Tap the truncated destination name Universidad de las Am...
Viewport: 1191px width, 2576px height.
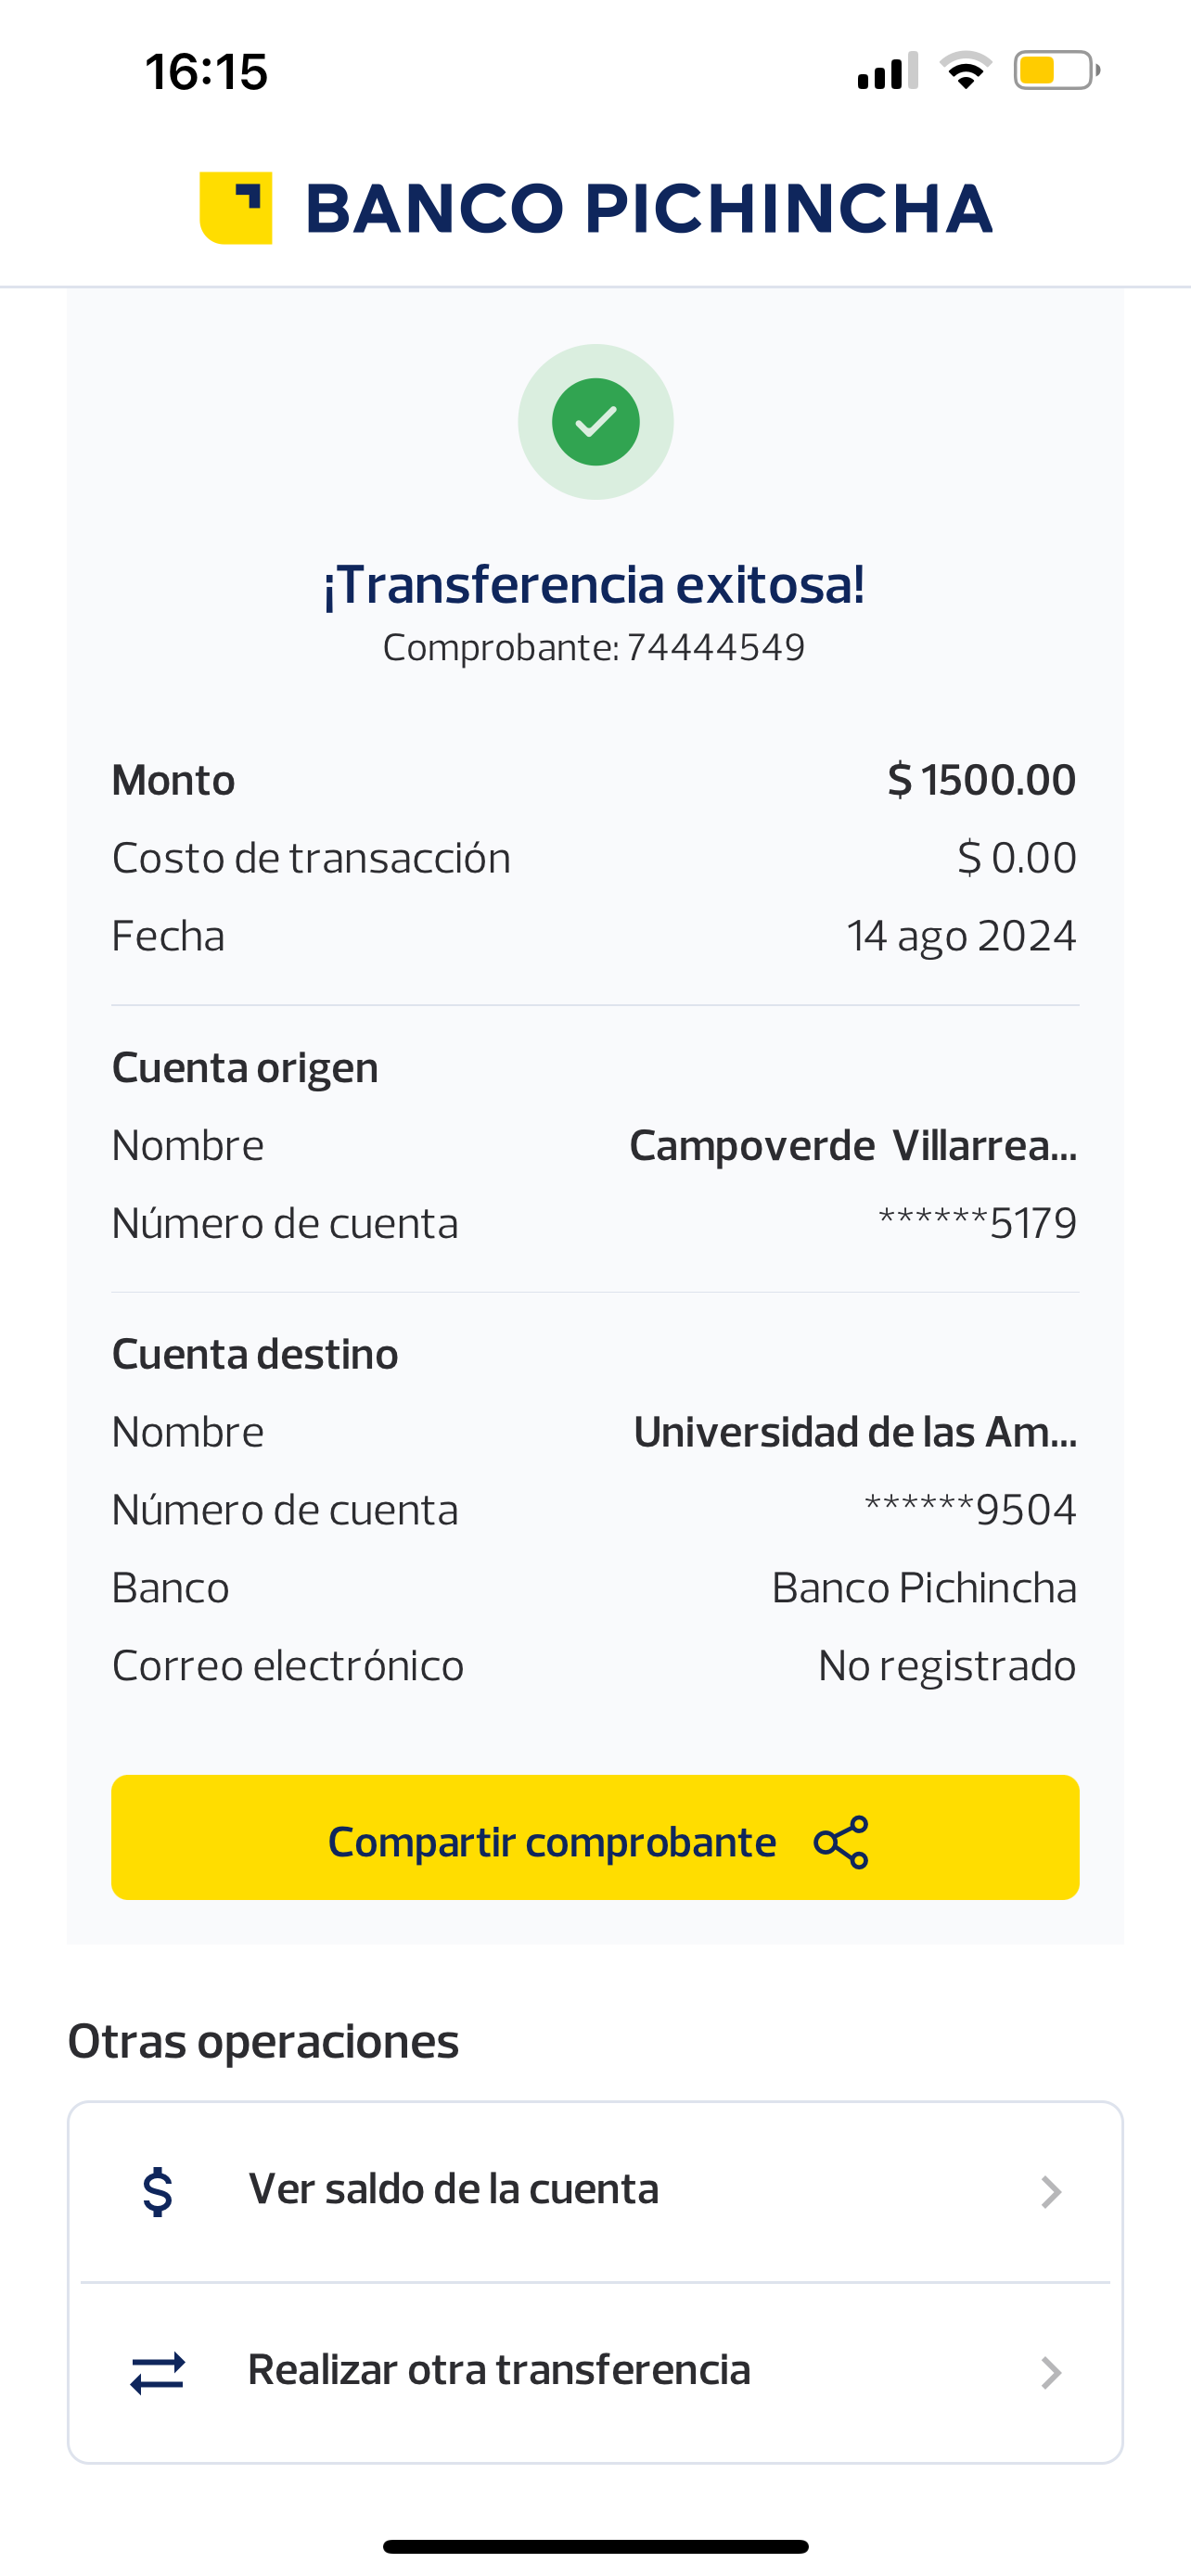point(855,1432)
